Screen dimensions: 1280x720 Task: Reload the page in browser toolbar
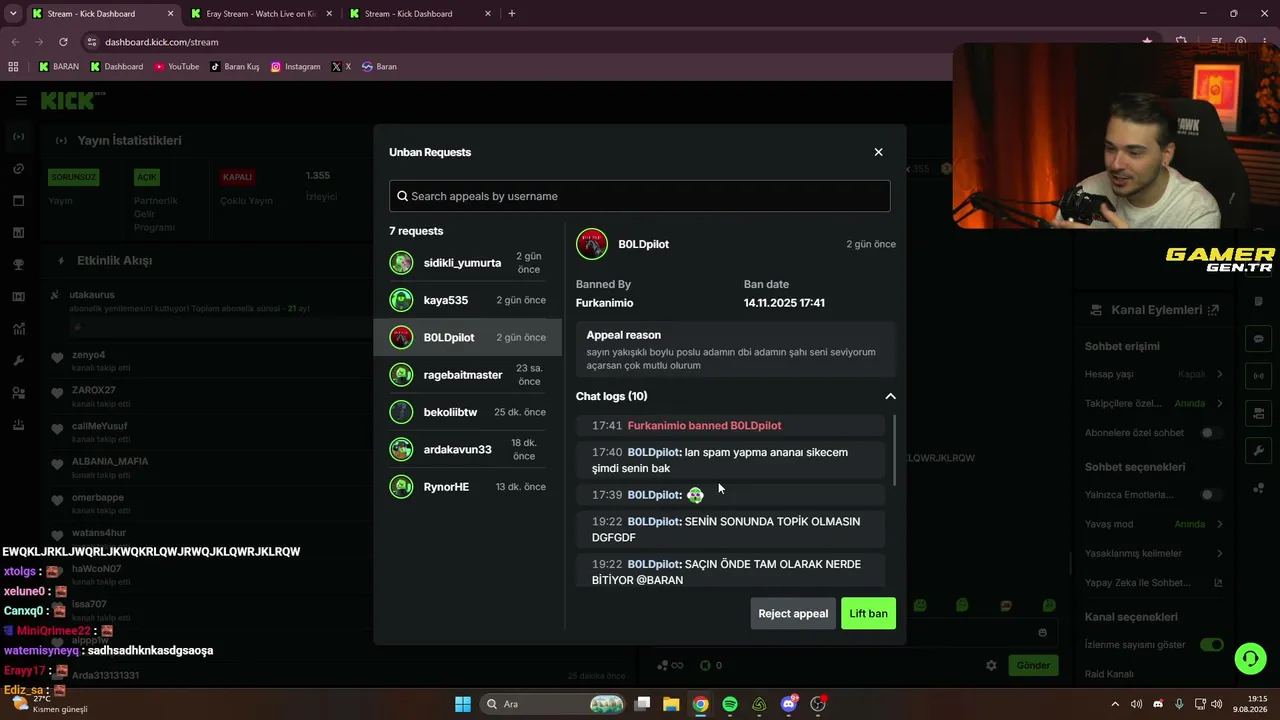(x=63, y=42)
